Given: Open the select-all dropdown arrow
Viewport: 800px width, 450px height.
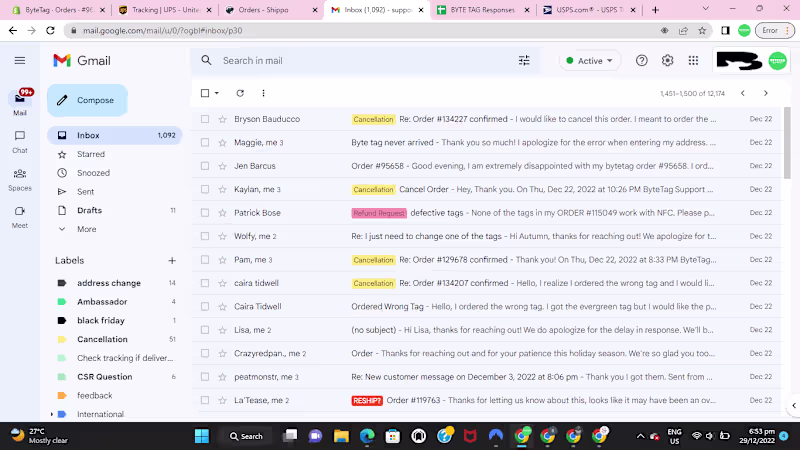Looking at the screenshot, I should [x=217, y=93].
